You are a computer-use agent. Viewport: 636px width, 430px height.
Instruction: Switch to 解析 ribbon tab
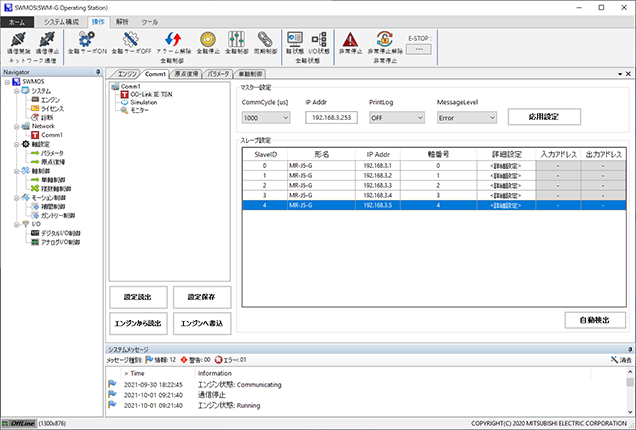coord(122,22)
